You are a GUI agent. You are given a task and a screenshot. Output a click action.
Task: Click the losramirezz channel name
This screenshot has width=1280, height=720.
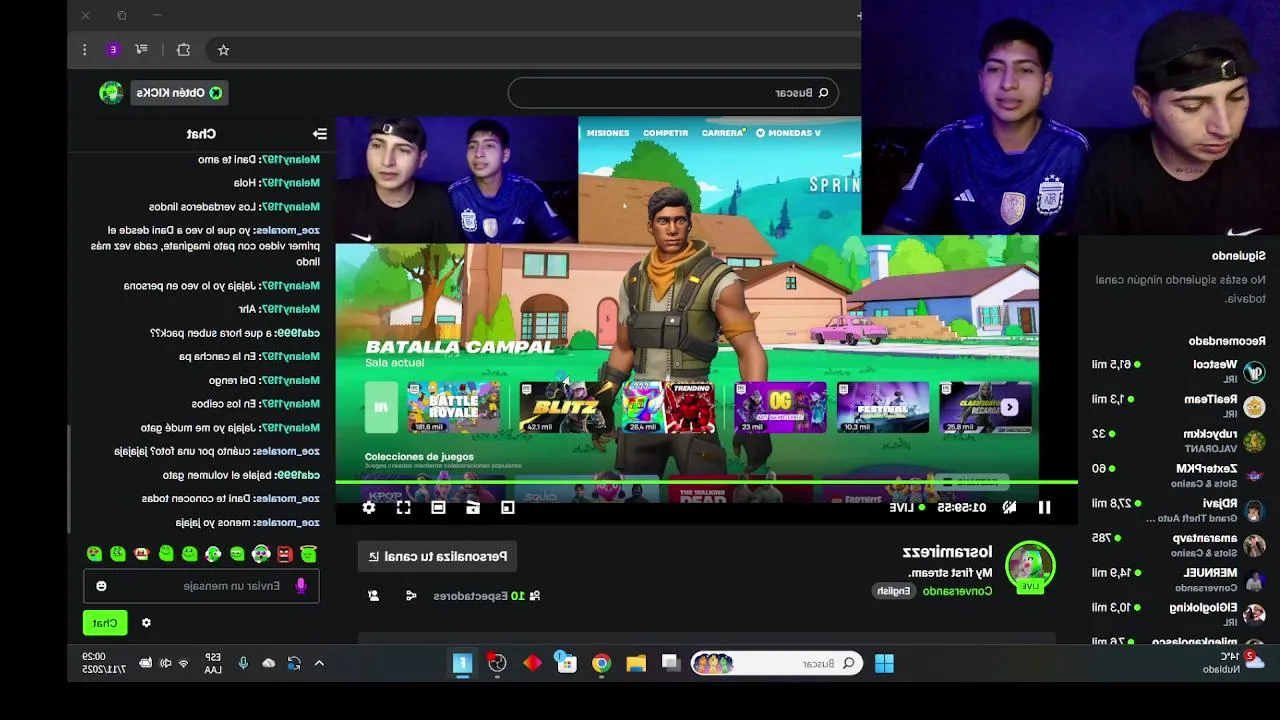[x=947, y=552]
